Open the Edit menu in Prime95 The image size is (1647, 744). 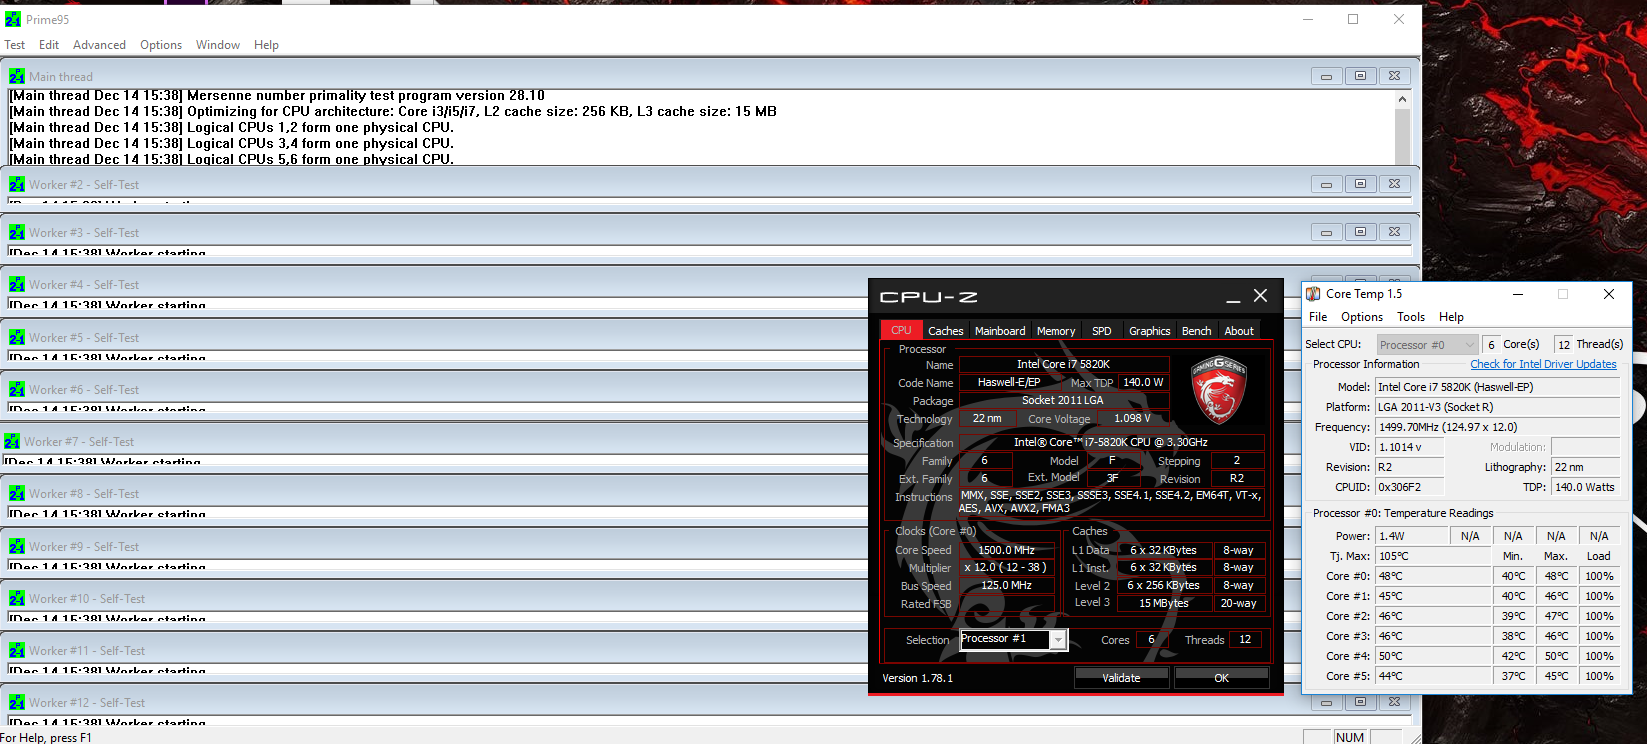49,45
